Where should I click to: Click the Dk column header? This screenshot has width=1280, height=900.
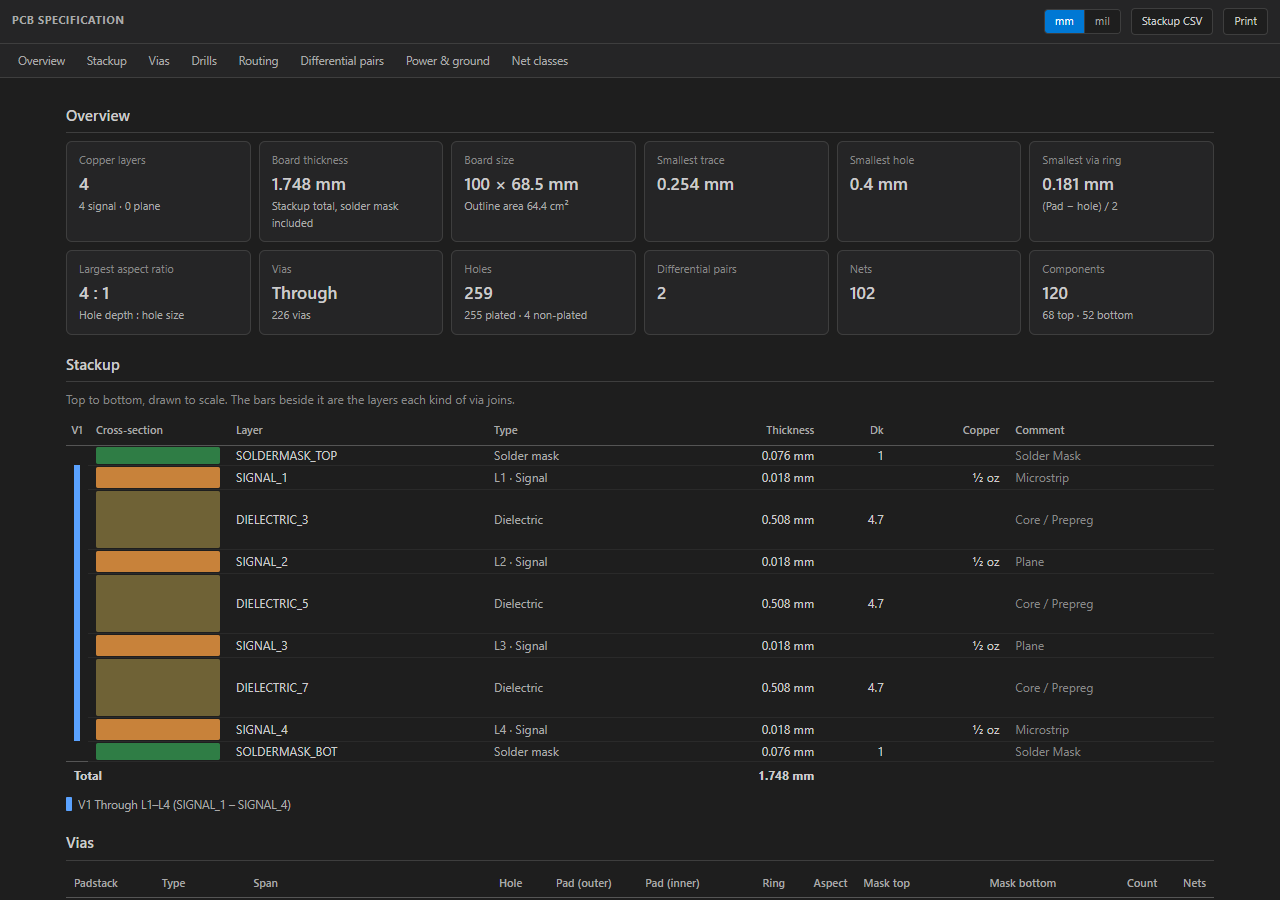(x=877, y=431)
